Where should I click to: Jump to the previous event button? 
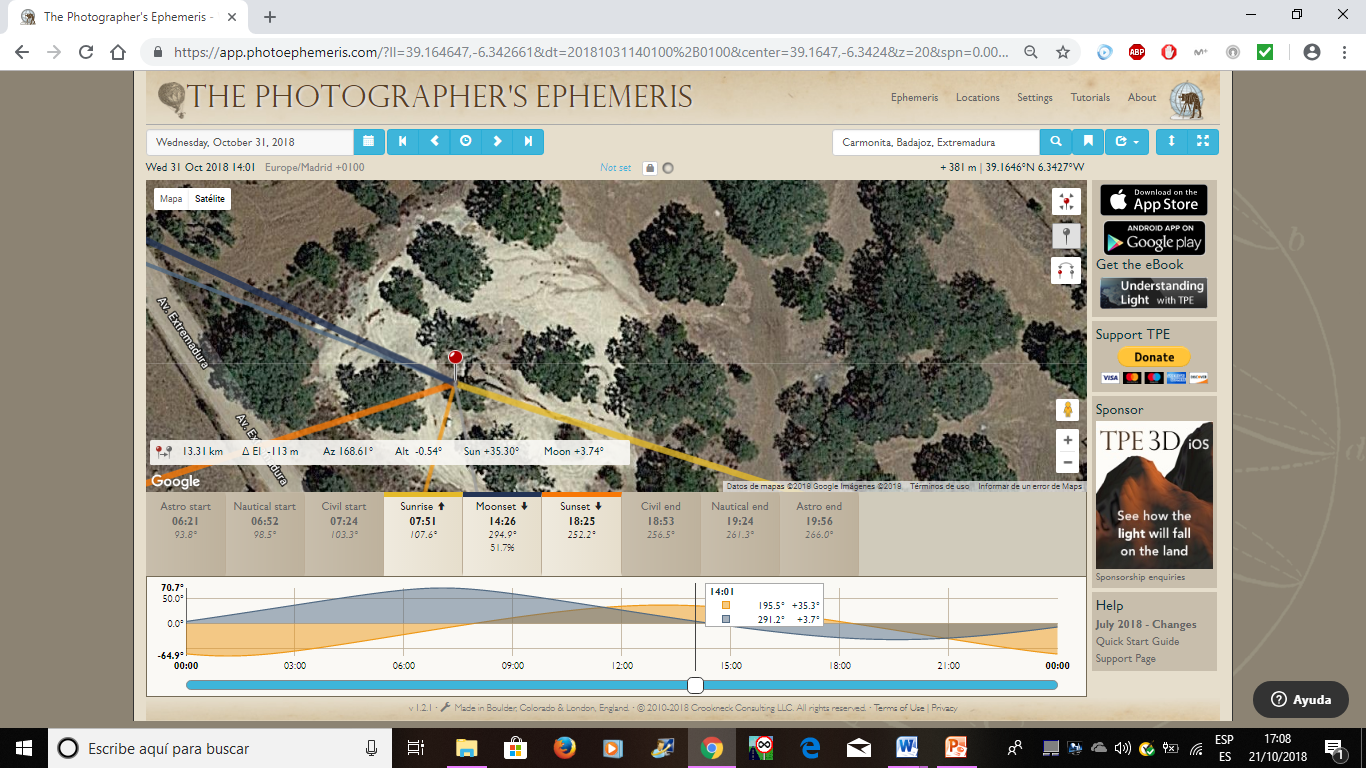tap(403, 142)
